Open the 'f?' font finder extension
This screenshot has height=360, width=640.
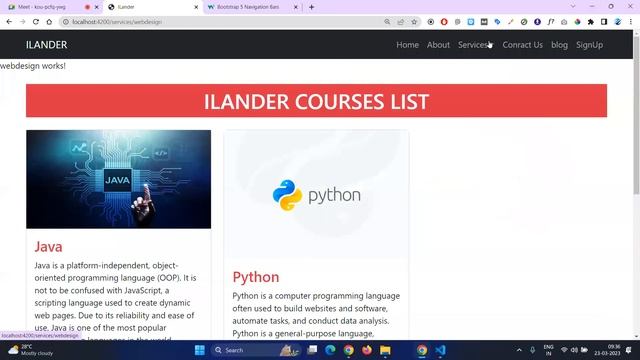click(551, 22)
